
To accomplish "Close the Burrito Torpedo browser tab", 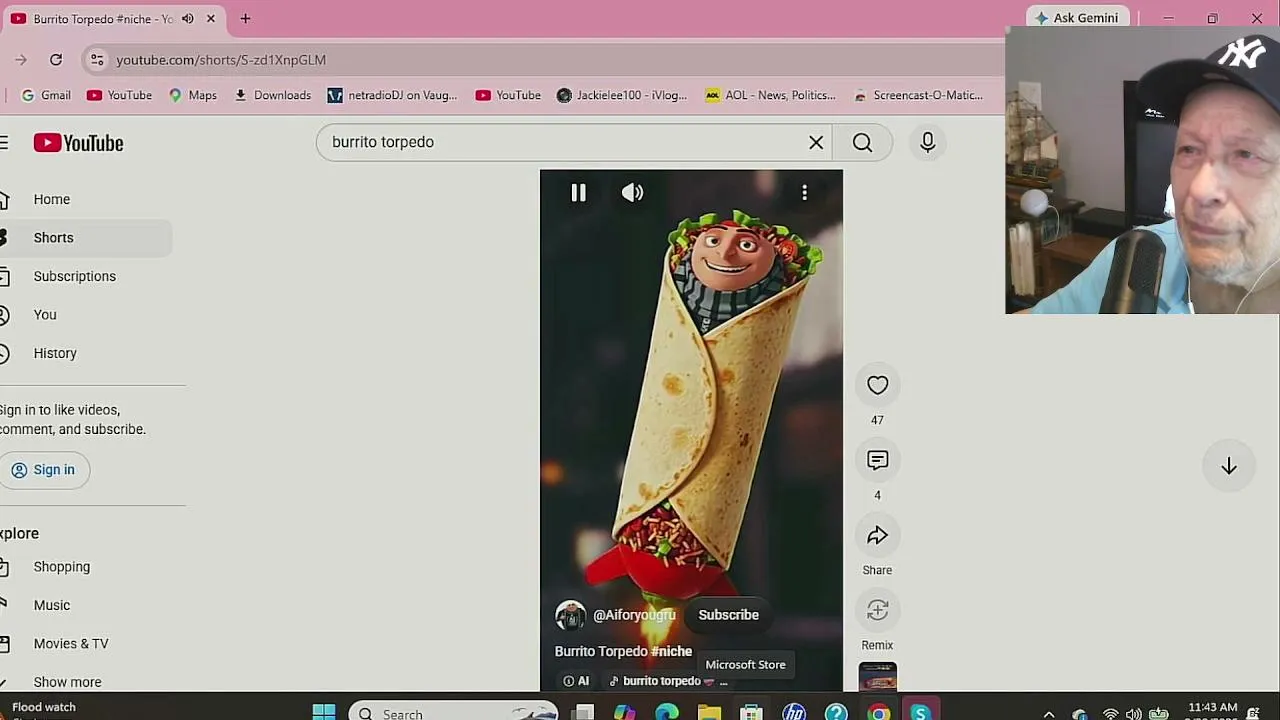I will point(211,19).
